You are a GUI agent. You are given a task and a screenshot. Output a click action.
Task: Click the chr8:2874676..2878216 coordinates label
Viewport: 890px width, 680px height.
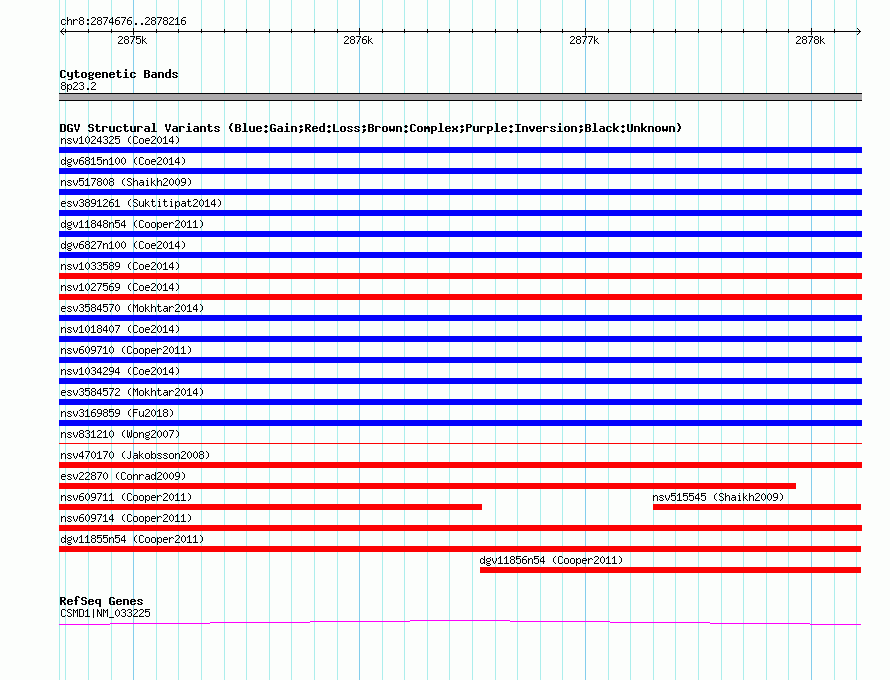(123, 22)
